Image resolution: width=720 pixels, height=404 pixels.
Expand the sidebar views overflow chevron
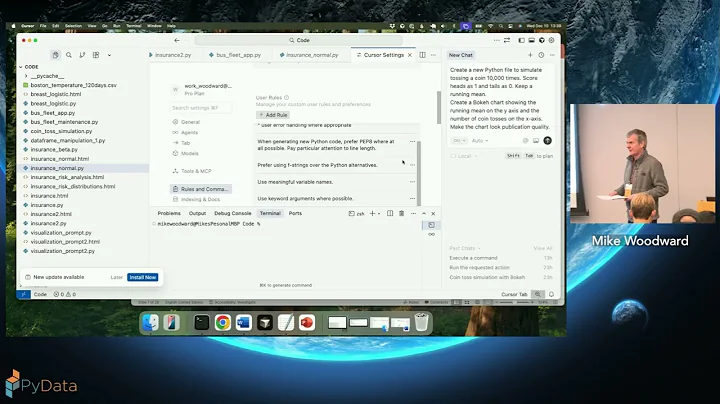coord(109,55)
